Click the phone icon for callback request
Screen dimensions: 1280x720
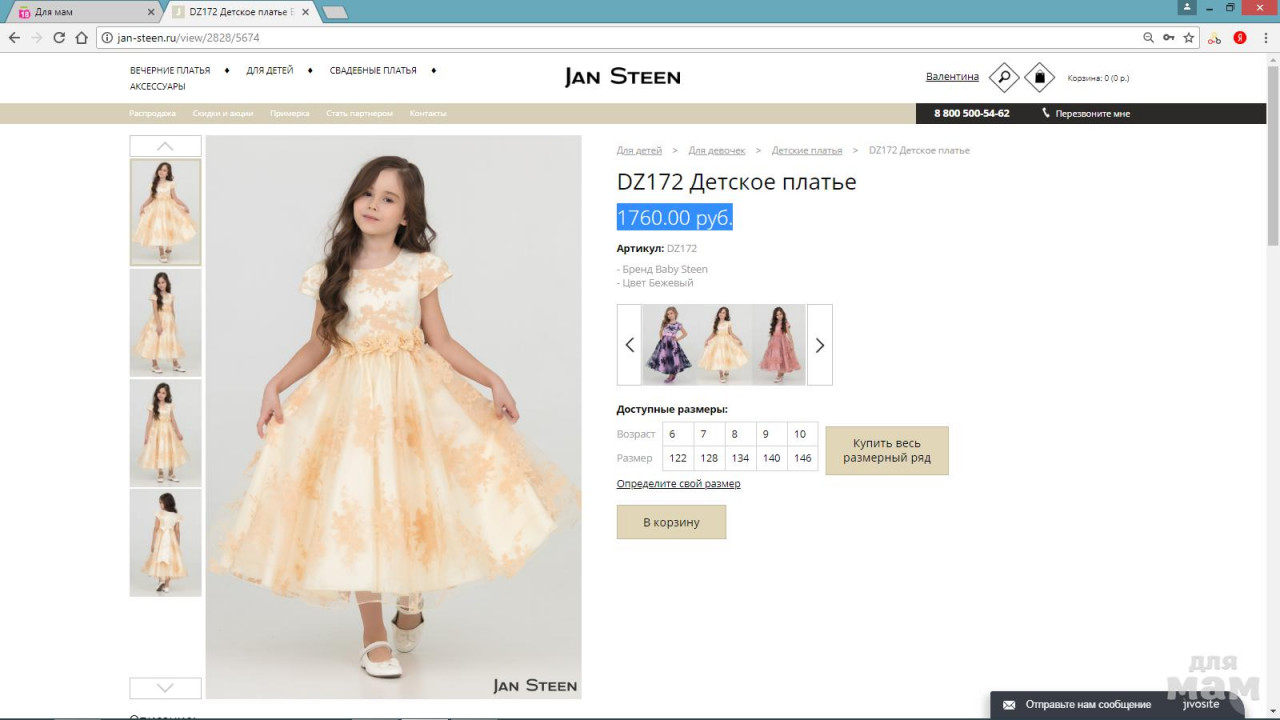pos(1046,113)
